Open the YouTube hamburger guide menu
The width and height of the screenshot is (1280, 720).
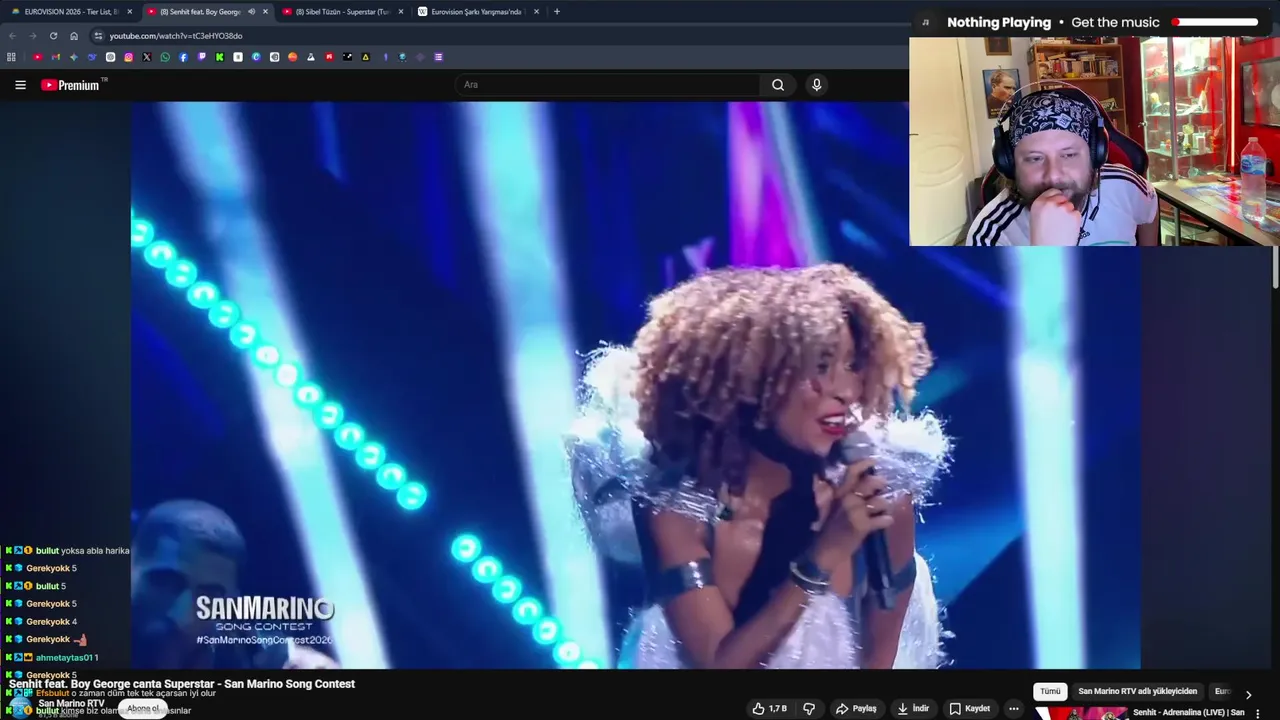point(20,85)
